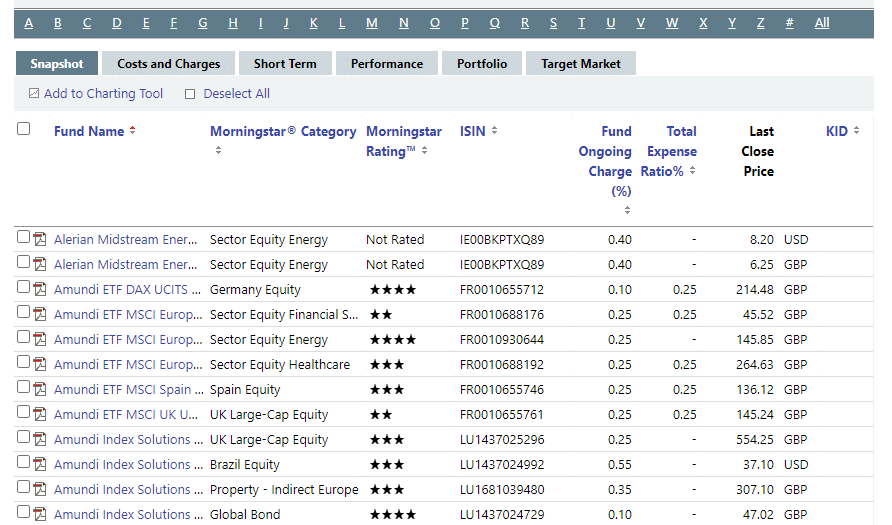The width and height of the screenshot is (892, 525).
Task: Filter funds by letter A
Action: point(28,23)
